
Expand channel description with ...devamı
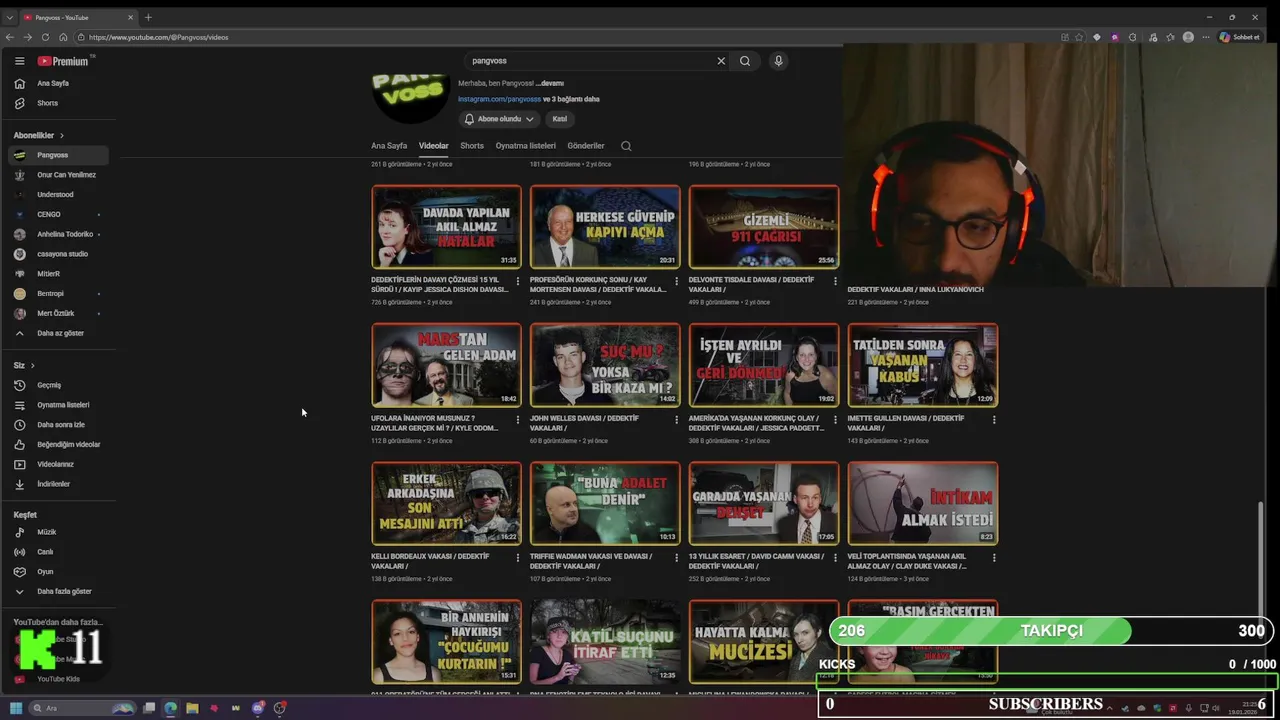point(550,83)
